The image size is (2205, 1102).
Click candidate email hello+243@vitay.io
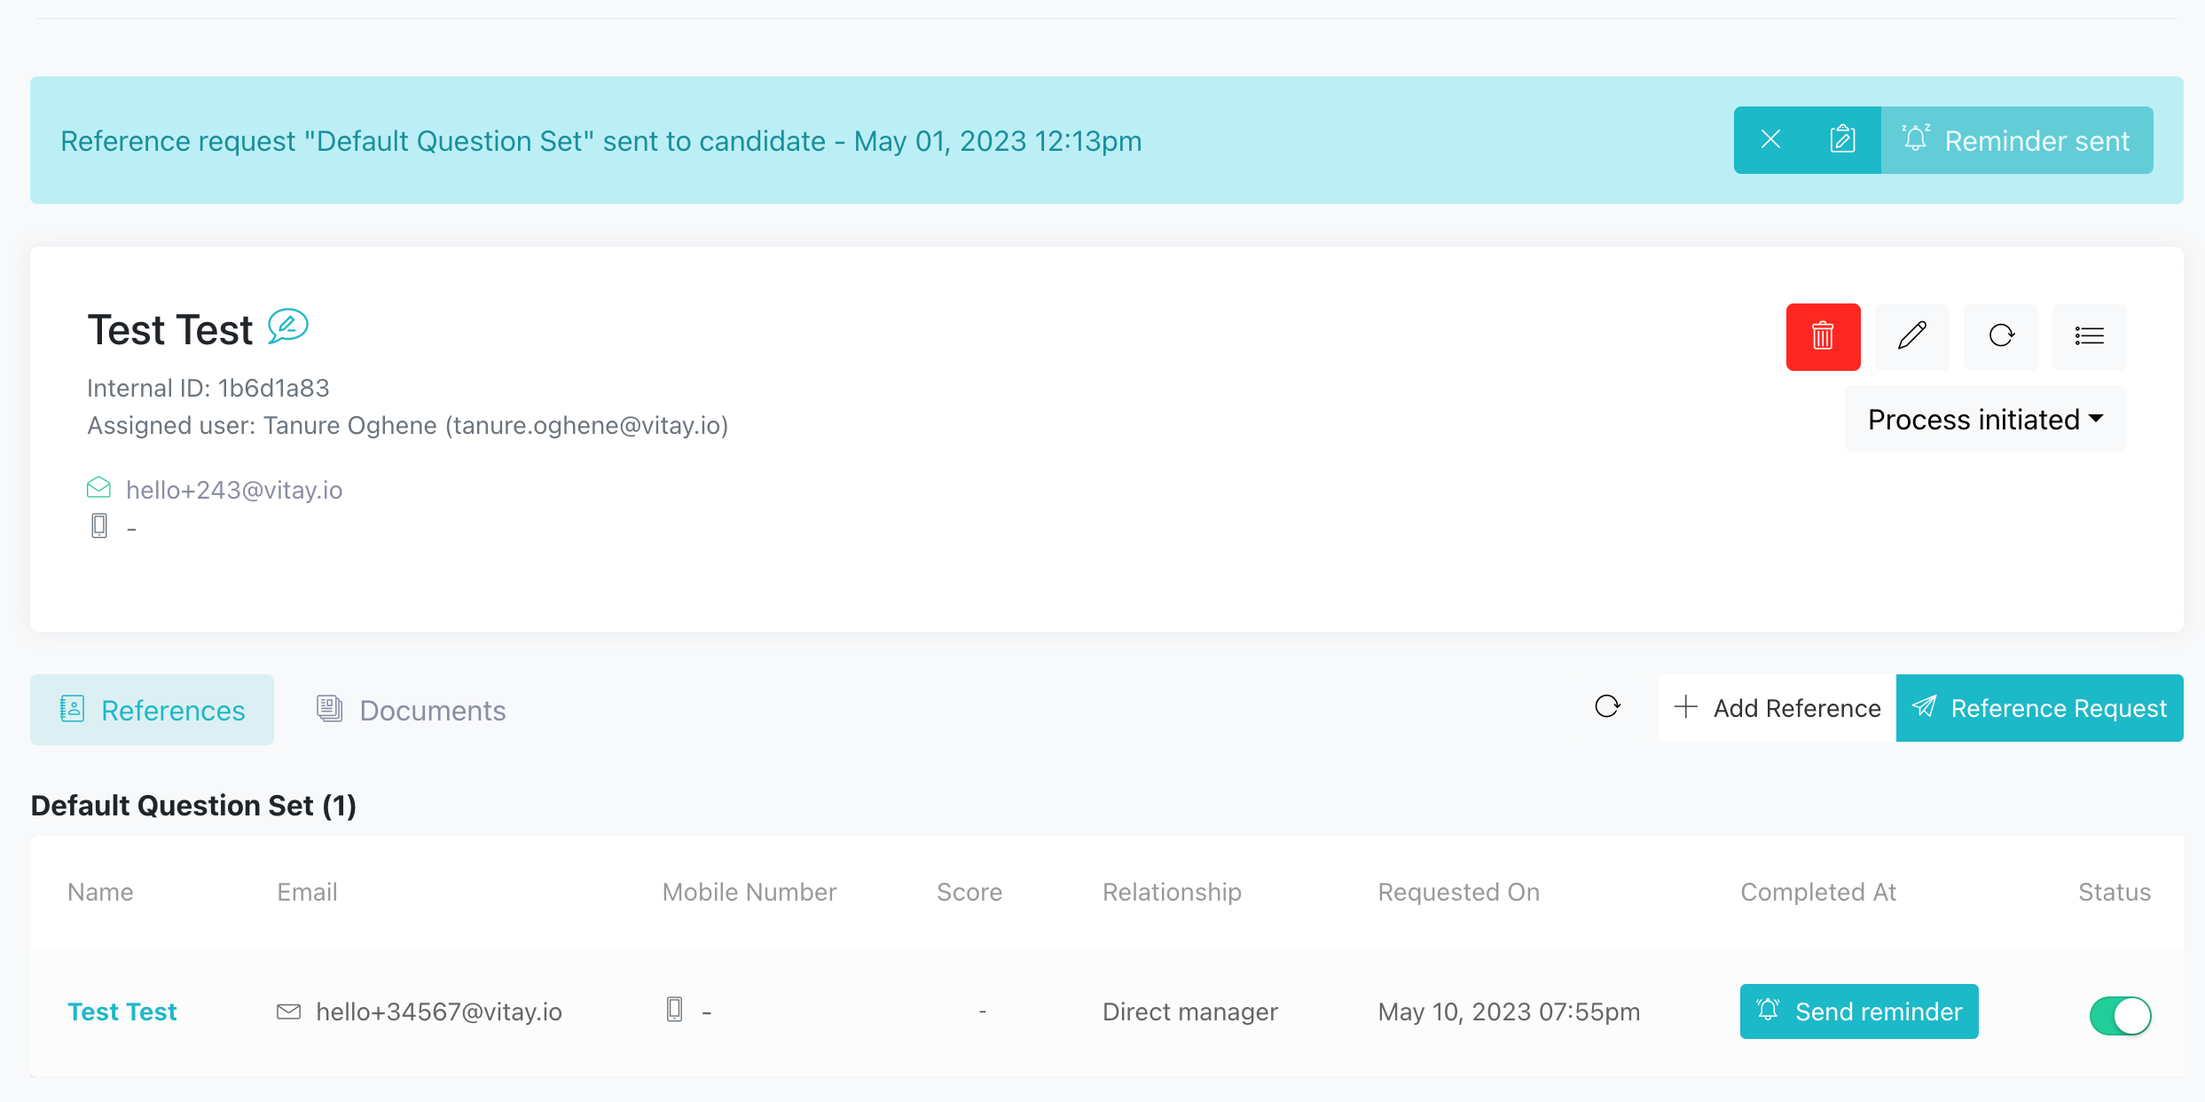tap(234, 490)
